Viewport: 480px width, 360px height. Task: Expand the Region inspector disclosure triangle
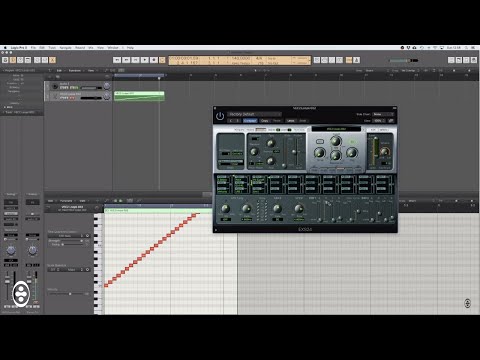(x=4, y=70)
